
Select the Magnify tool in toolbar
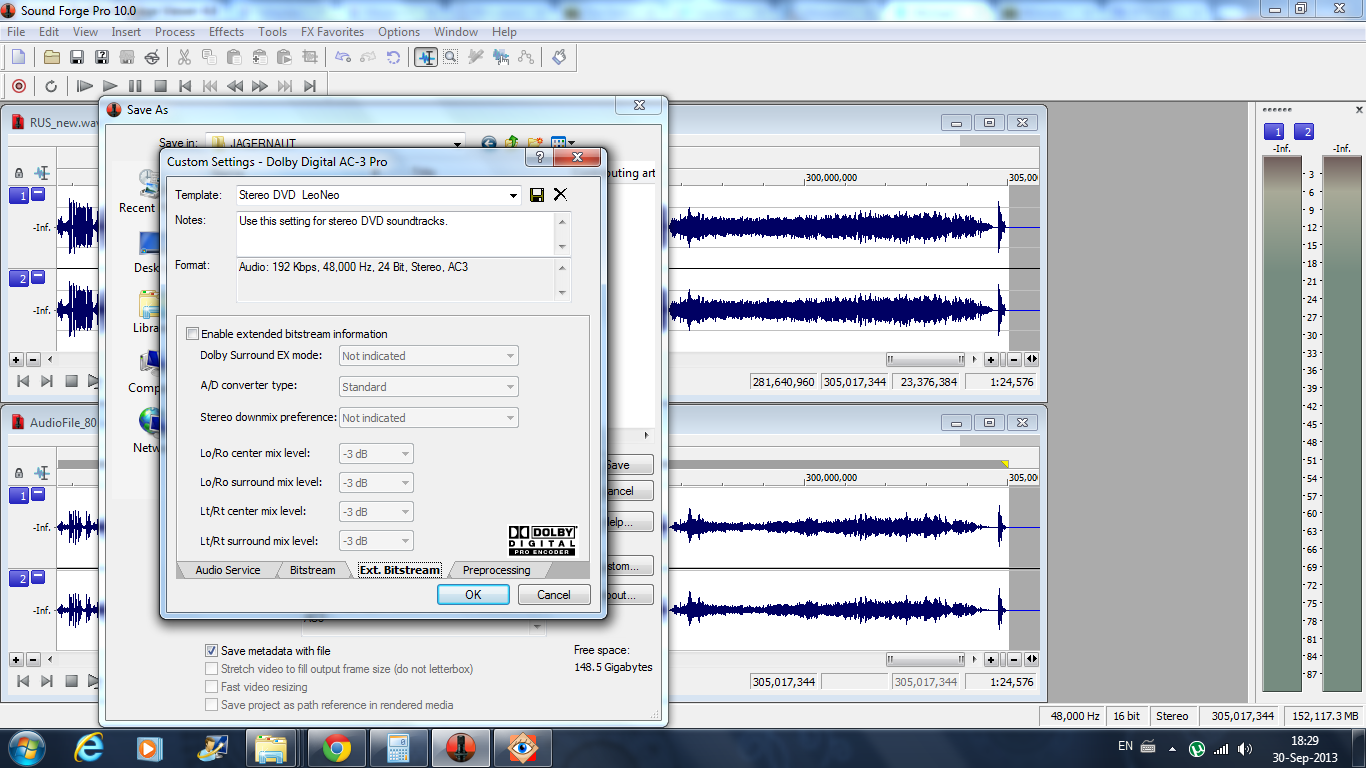(x=451, y=58)
